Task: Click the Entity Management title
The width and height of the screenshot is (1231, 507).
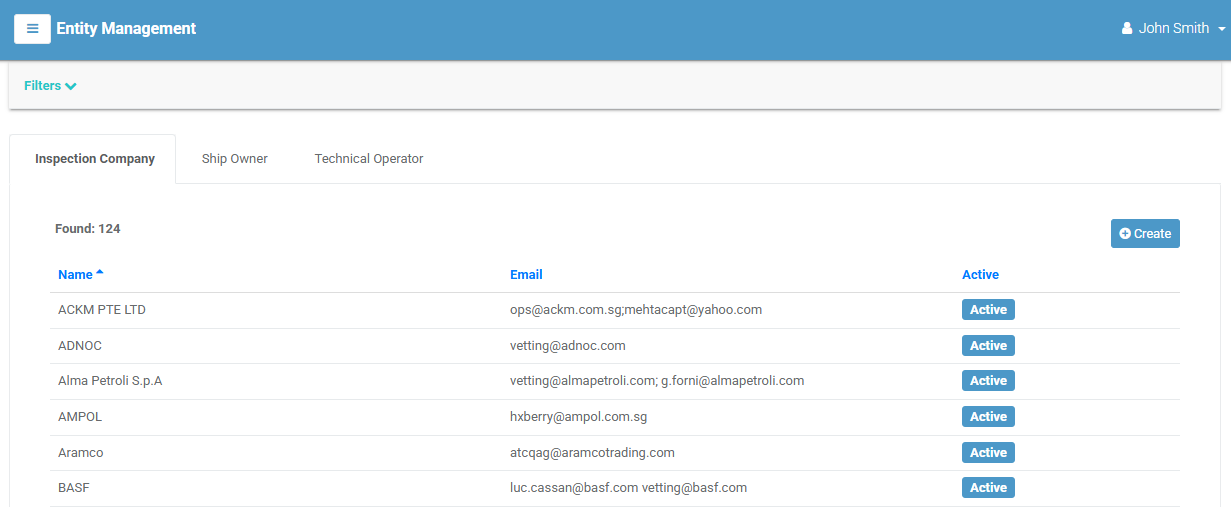Action: pyautogui.click(x=126, y=28)
